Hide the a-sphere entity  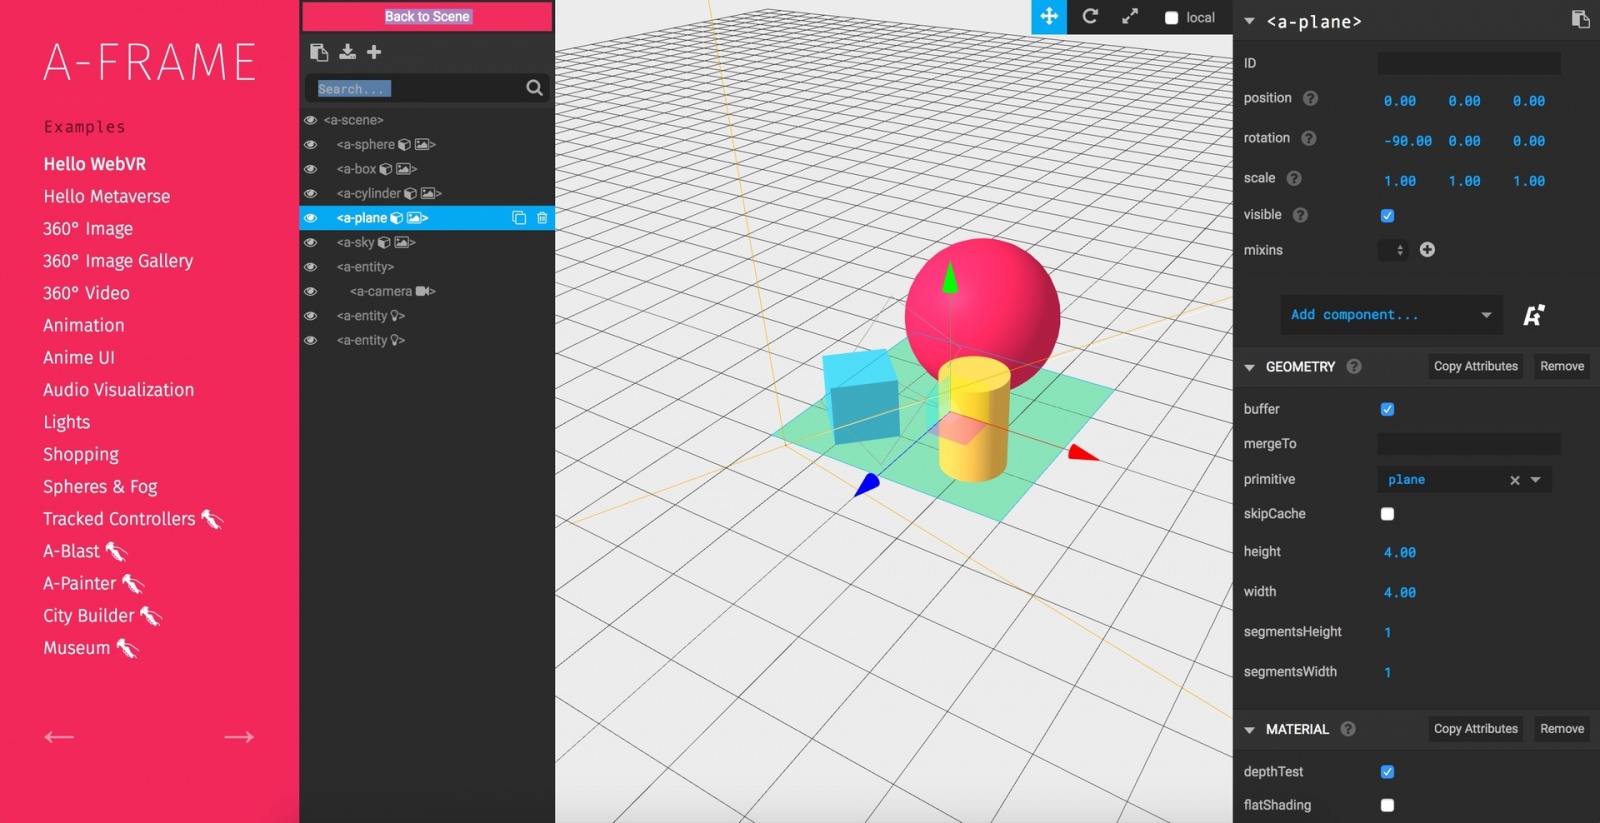click(x=311, y=144)
